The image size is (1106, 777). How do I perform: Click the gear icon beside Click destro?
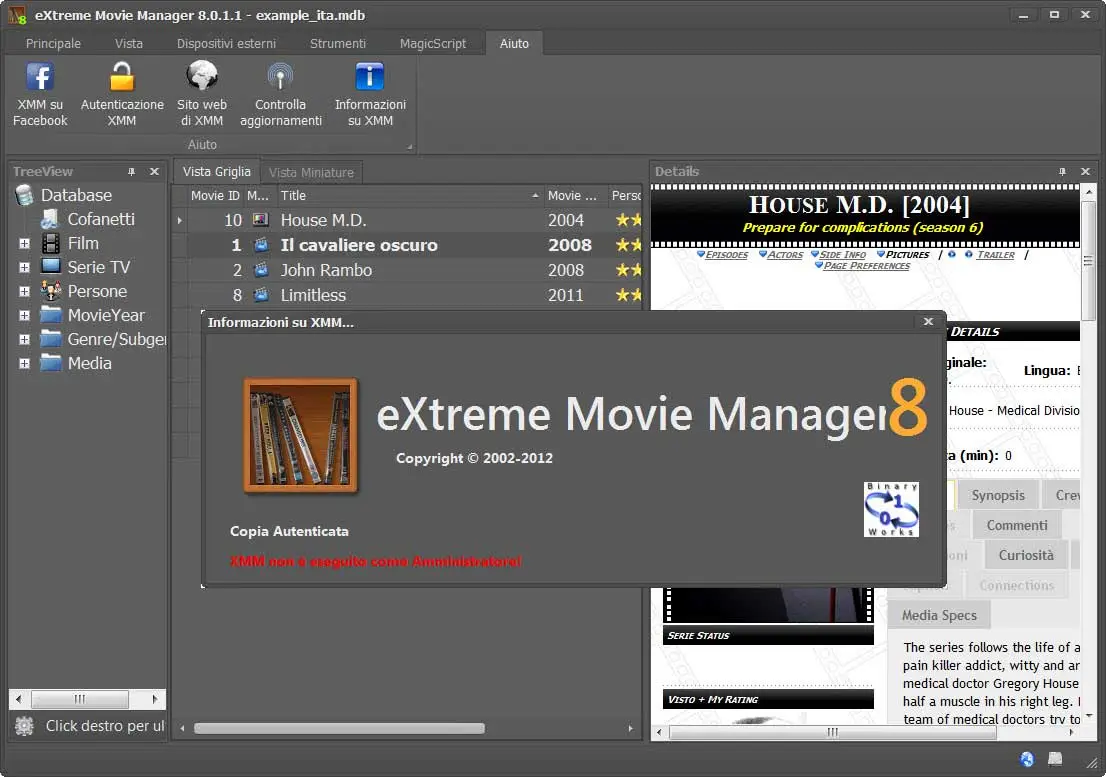click(x=24, y=726)
